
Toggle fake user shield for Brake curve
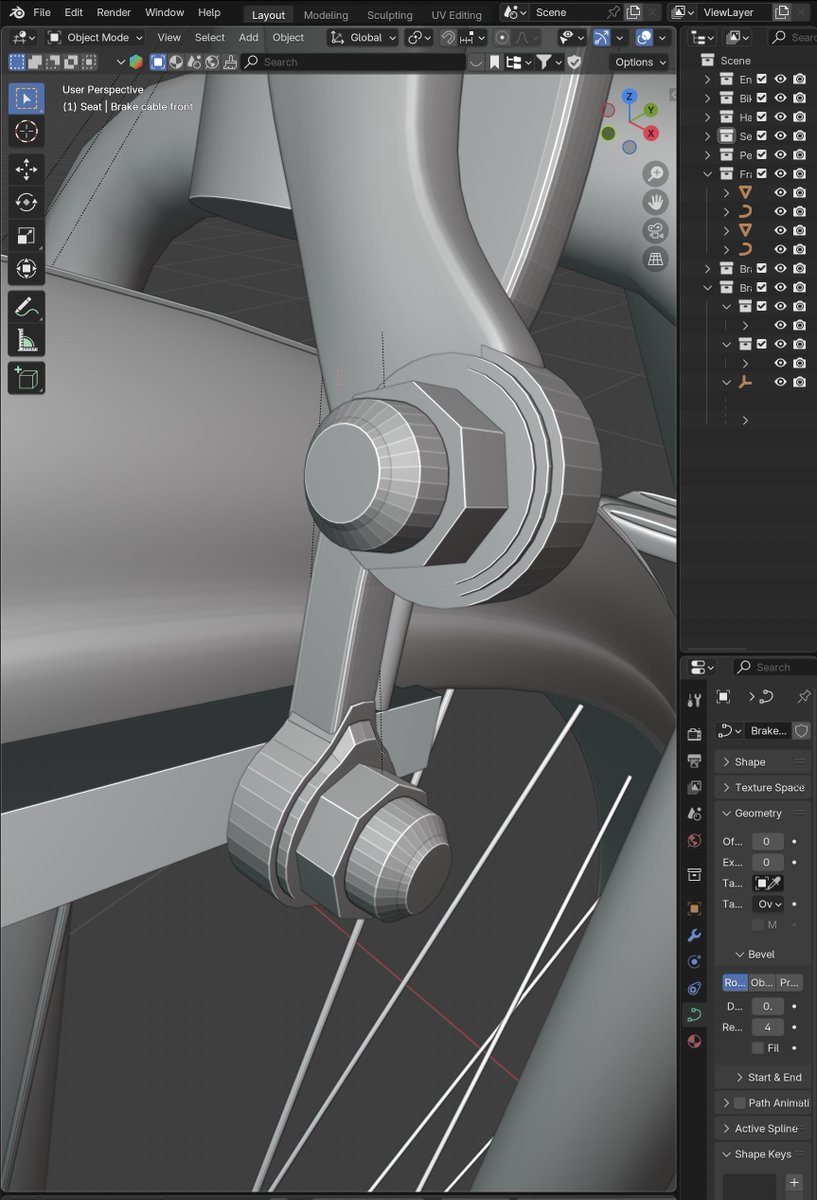[801, 731]
